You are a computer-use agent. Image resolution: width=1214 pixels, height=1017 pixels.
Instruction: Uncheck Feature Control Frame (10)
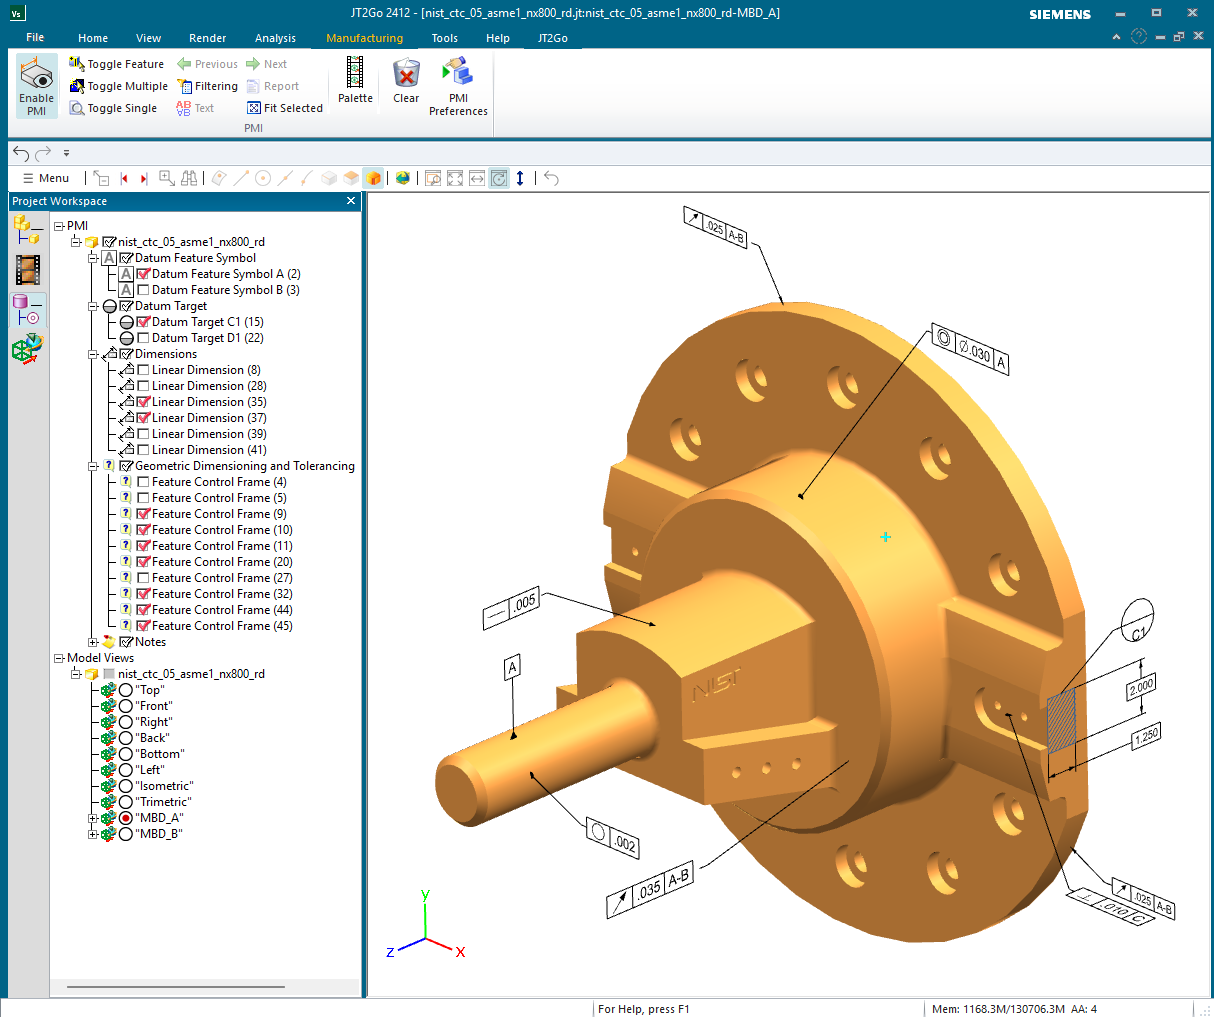click(143, 530)
